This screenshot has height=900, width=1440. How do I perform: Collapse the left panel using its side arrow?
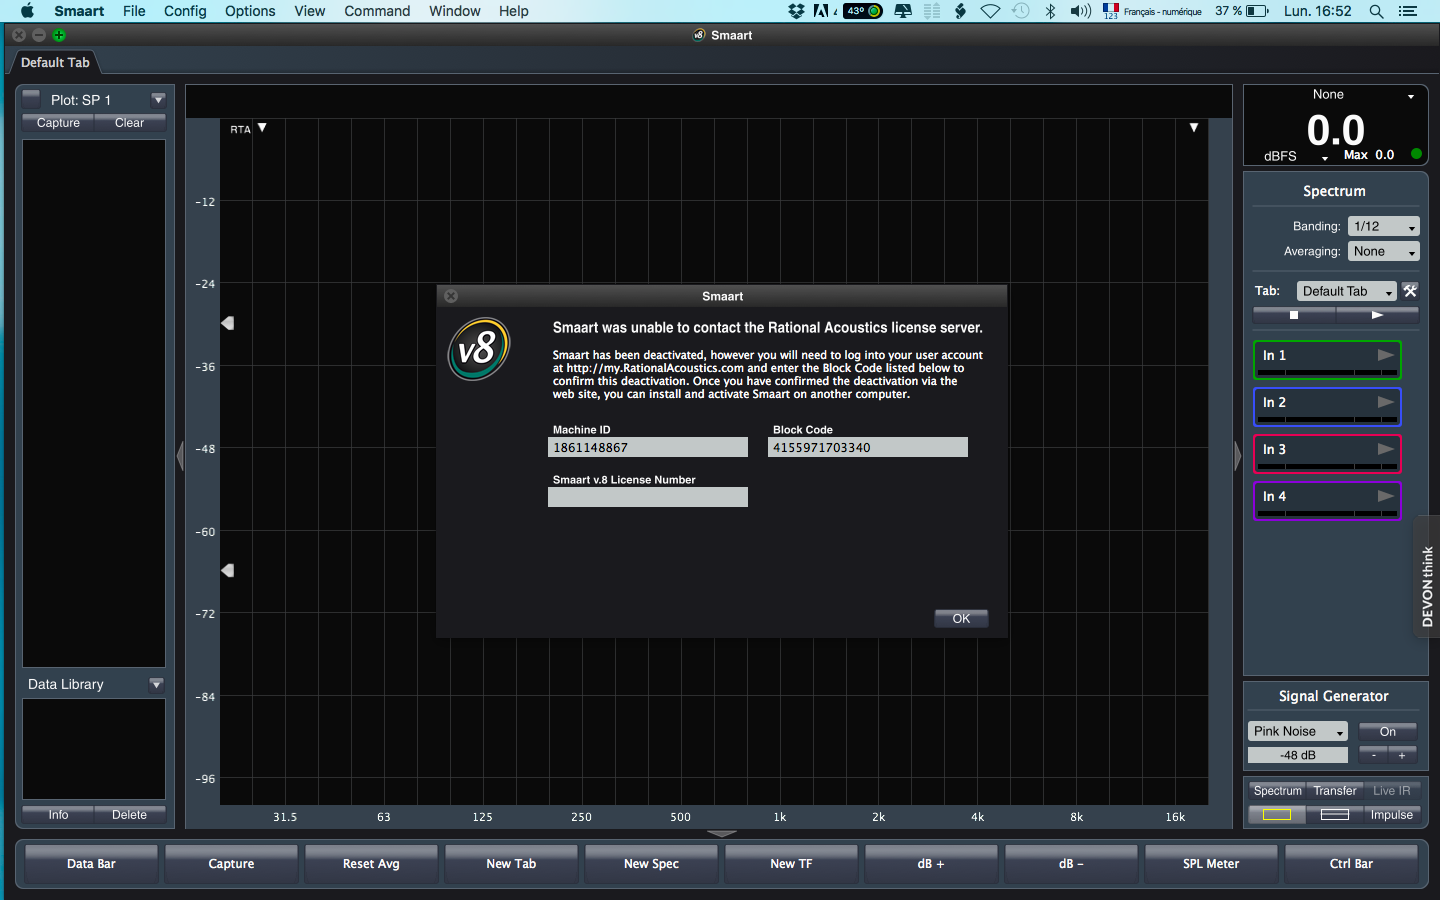(180, 456)
